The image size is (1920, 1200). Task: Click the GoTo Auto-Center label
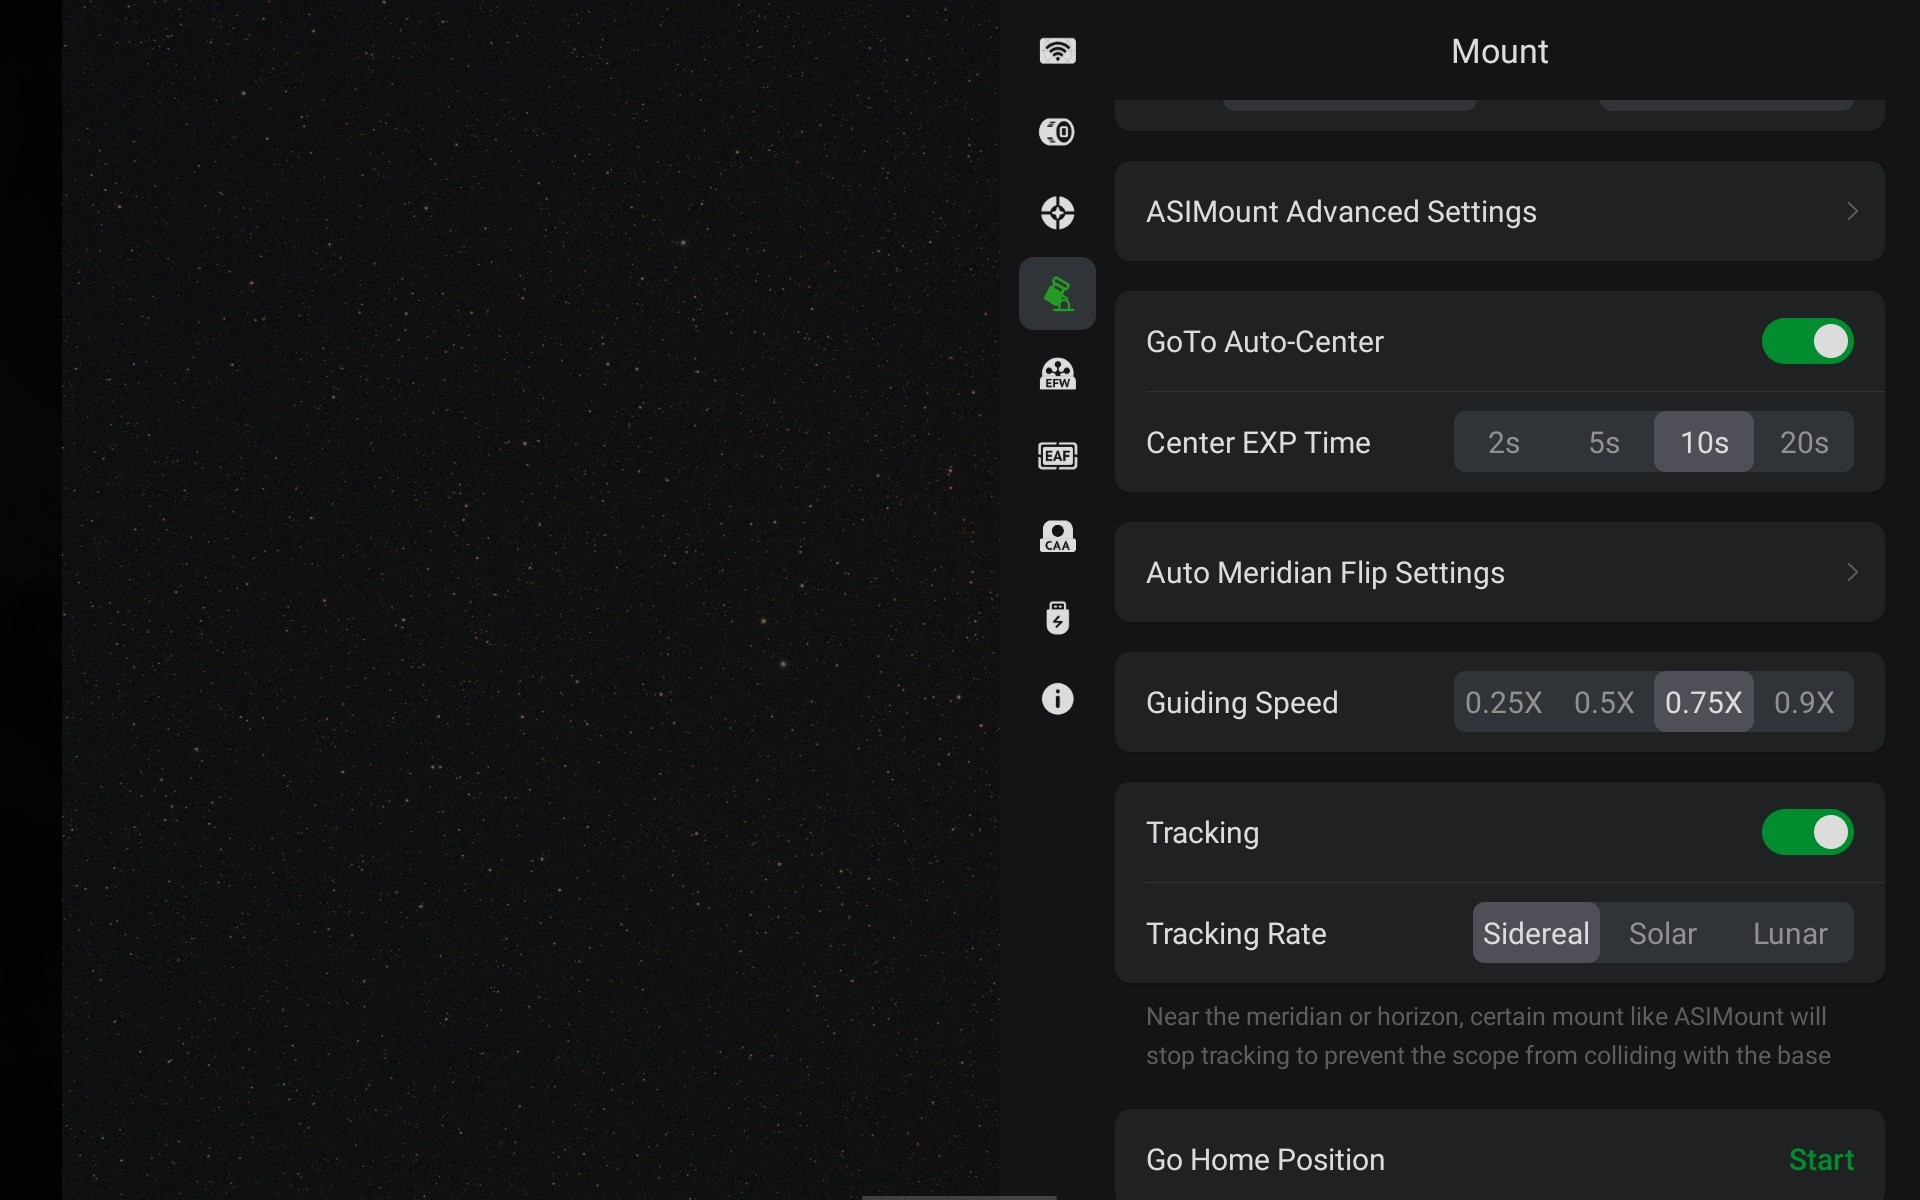pyautogui.click(x=1265, y=342)
